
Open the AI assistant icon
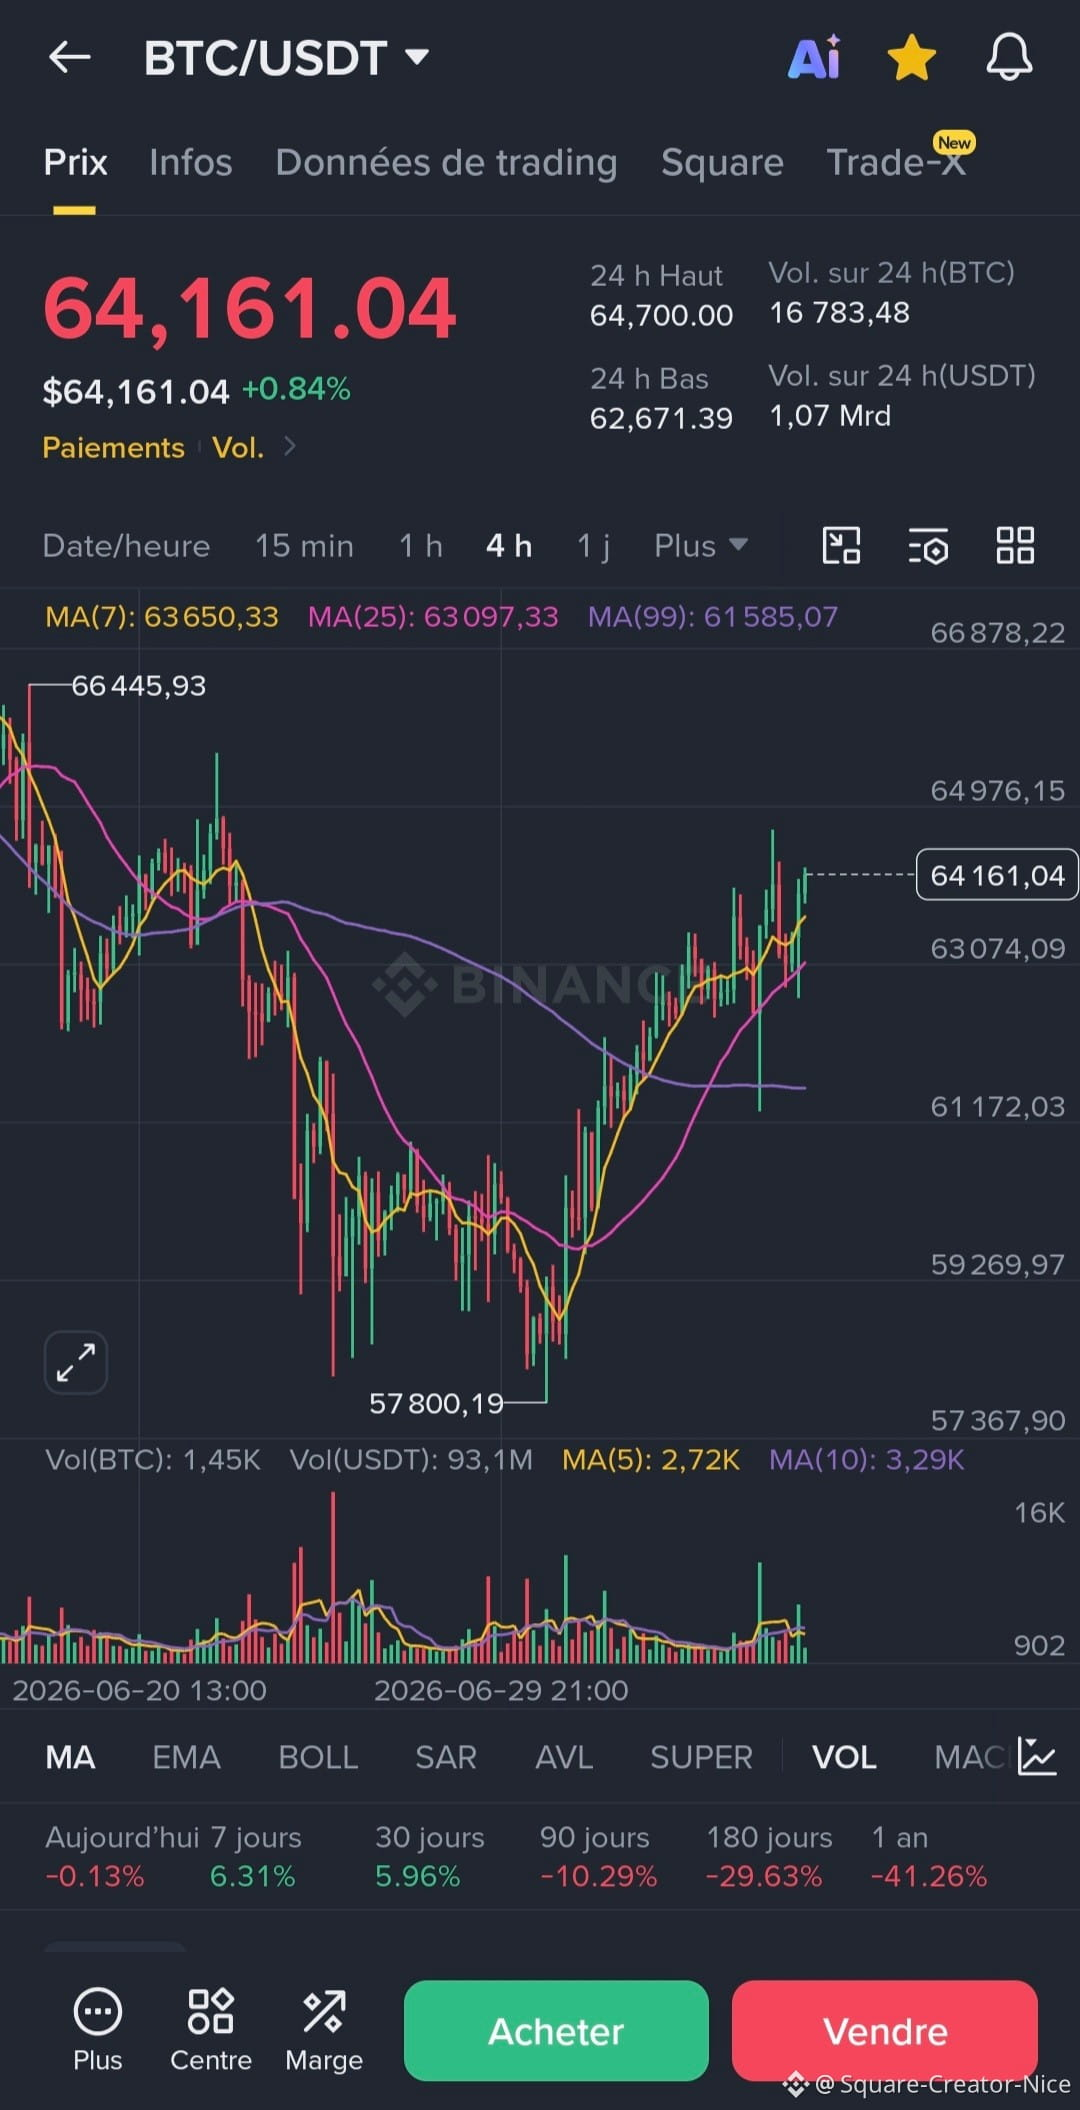(x=815, y=57)
